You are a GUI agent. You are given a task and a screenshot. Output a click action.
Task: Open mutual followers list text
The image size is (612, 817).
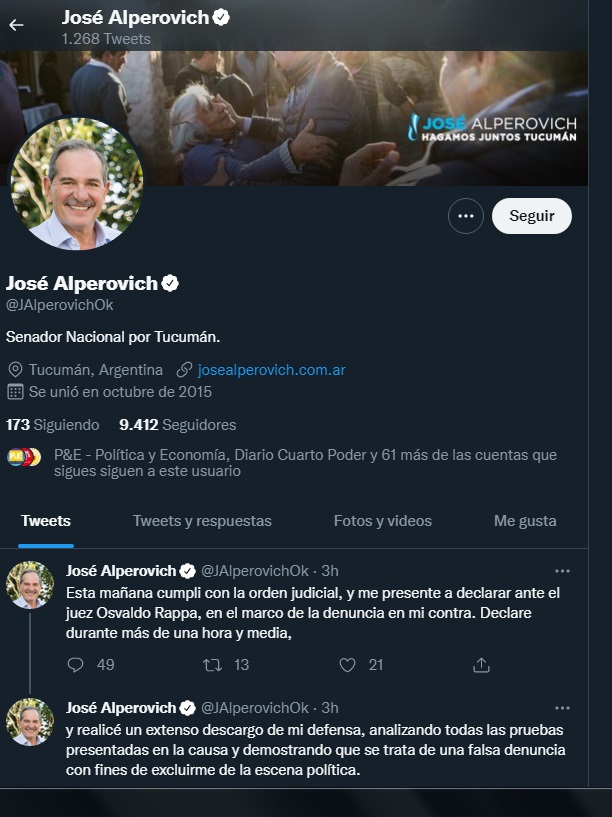pyautogui.click(x=305, y=463)
